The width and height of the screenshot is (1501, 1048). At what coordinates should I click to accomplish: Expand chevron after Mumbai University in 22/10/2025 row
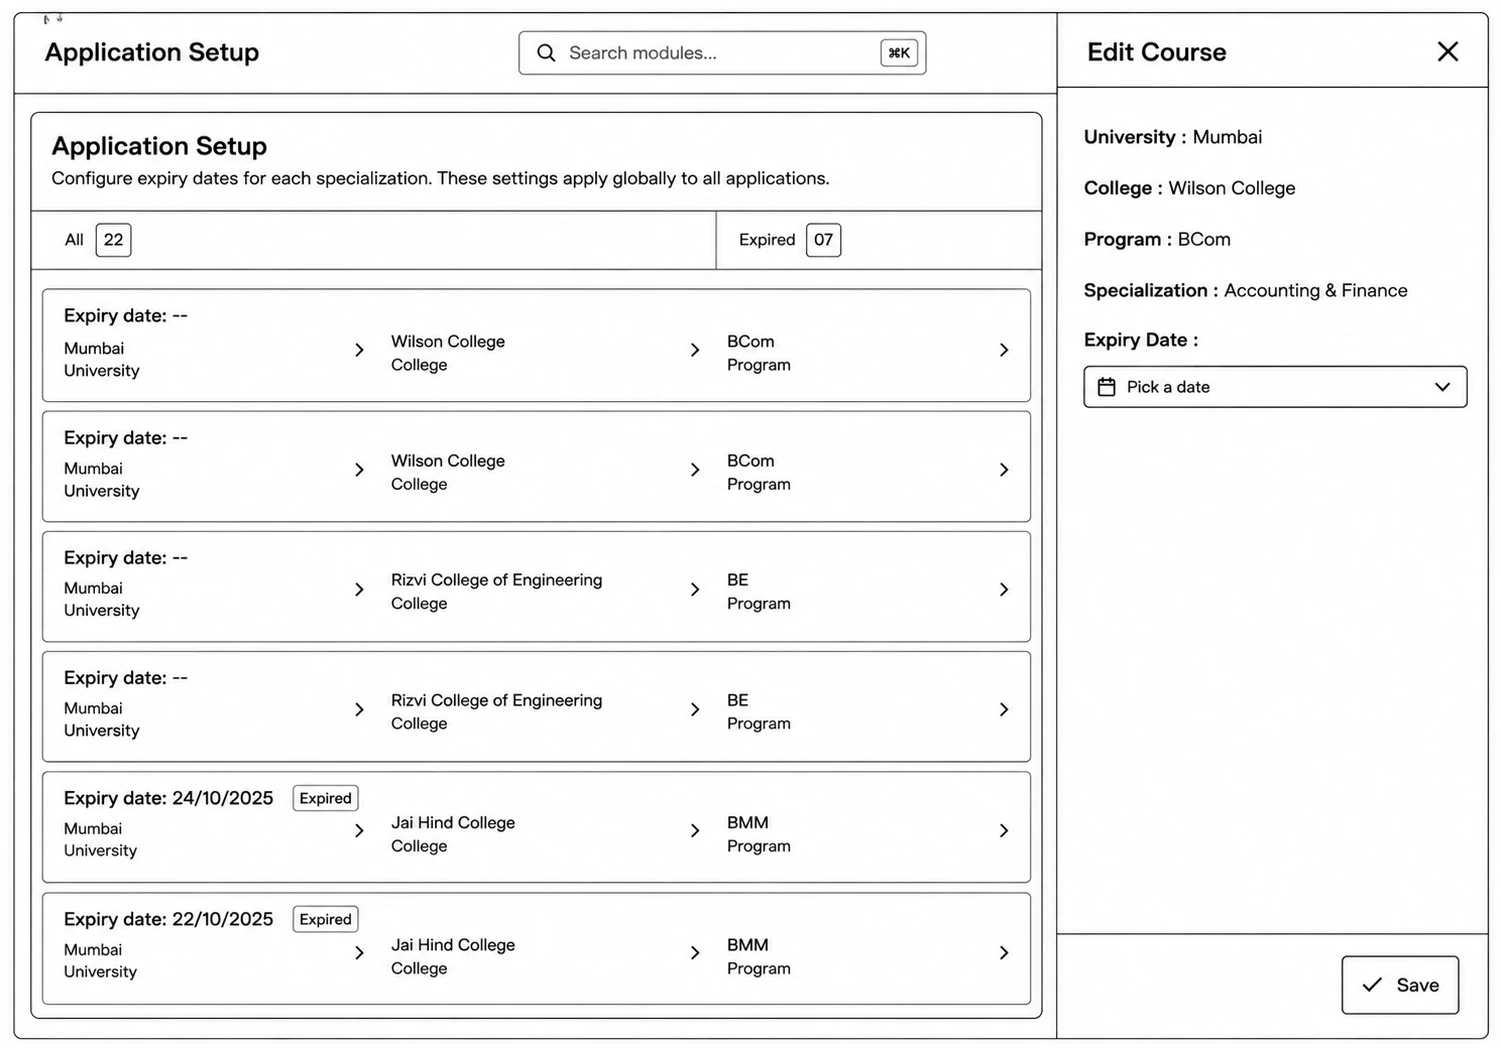click(x=359, y=953)
